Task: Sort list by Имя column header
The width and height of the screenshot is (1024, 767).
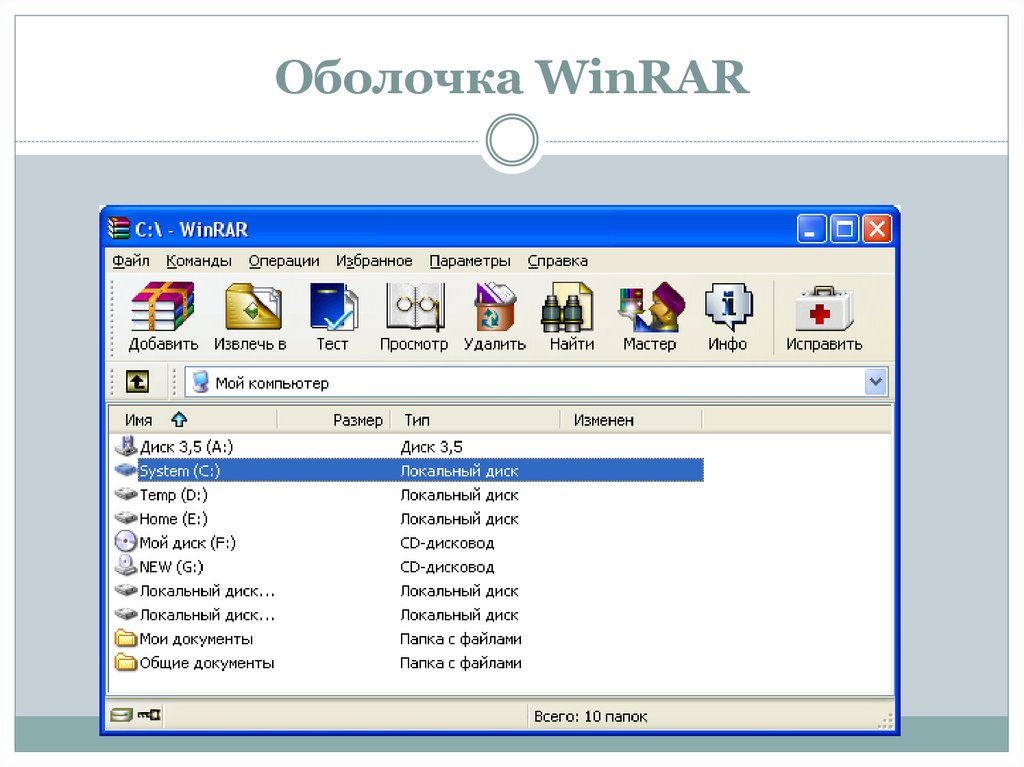Action: click(193, 419)
